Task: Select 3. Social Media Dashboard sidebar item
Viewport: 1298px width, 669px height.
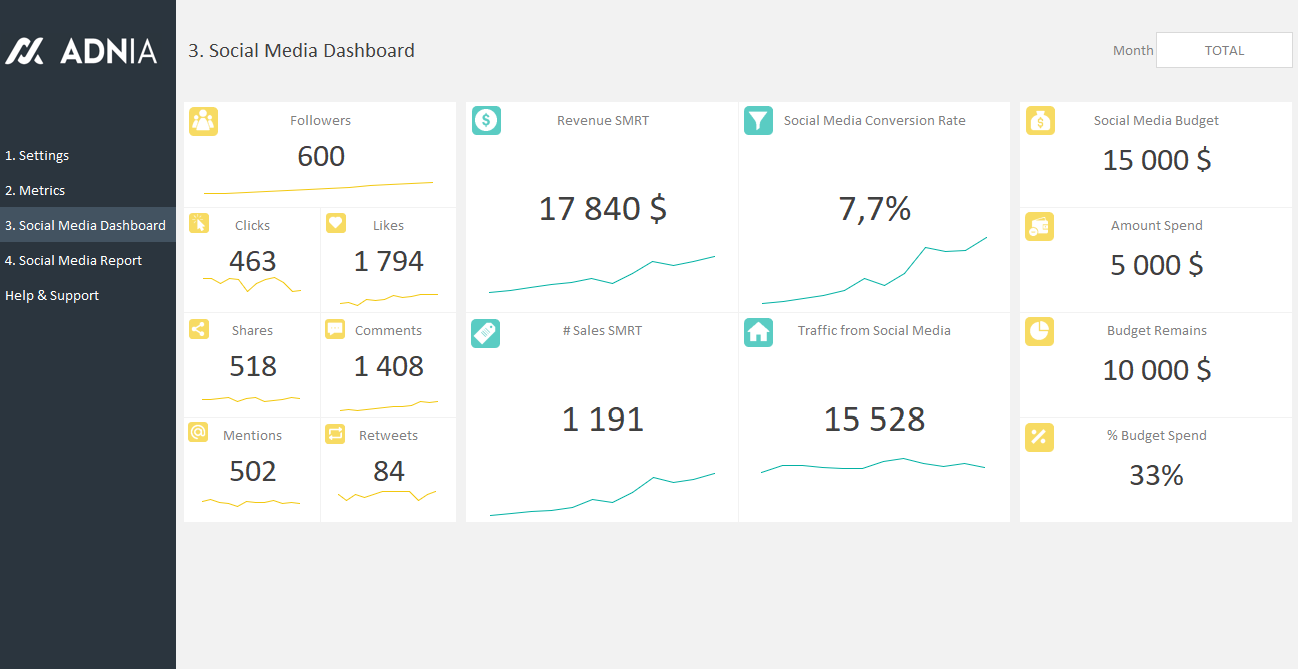Action: click(x=86, y=226)
